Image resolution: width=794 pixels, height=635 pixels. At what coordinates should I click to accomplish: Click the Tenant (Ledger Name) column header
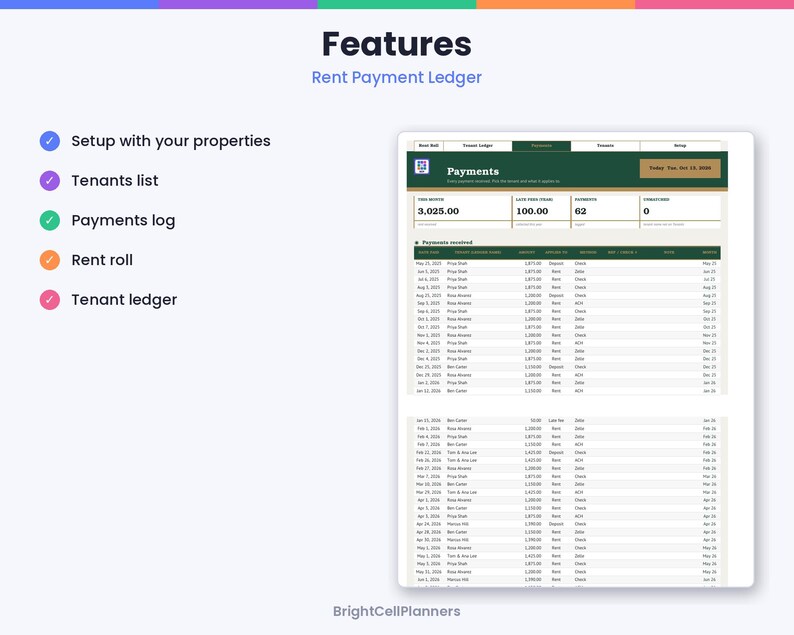point(478,252)
